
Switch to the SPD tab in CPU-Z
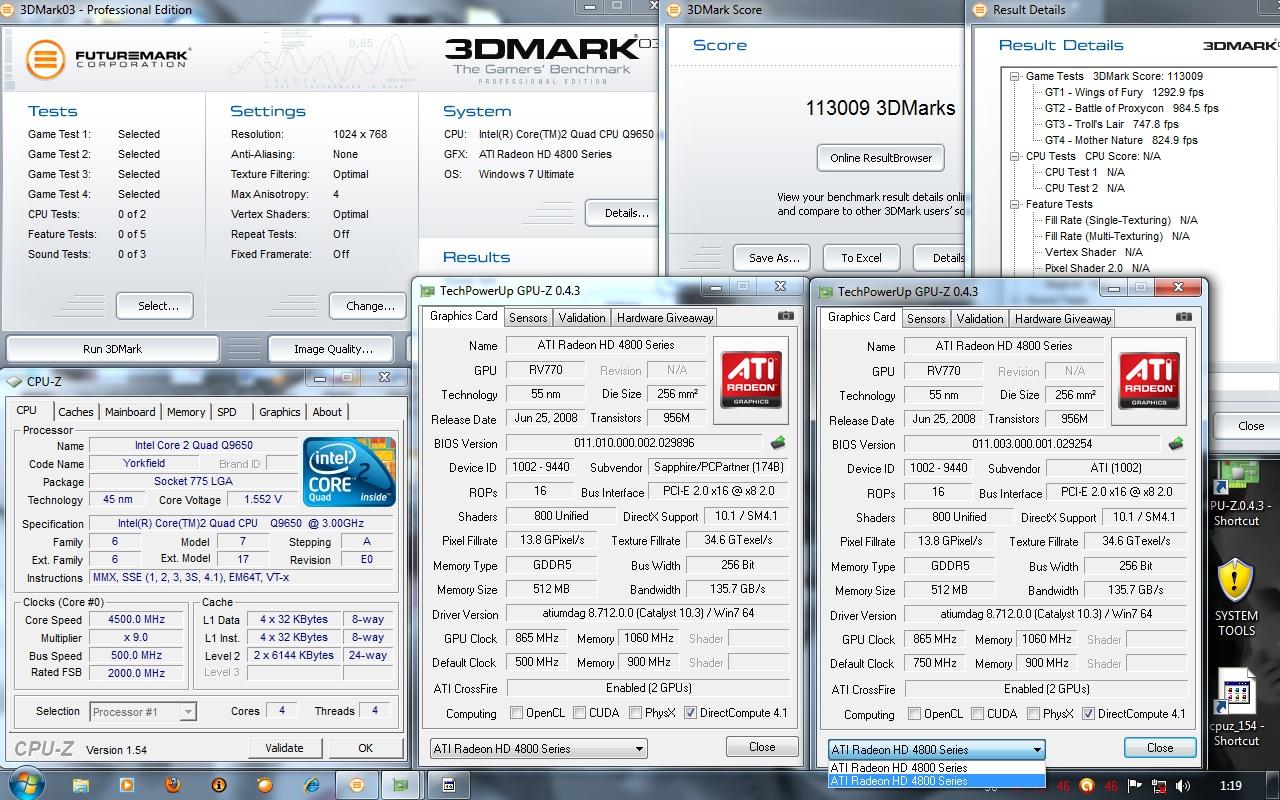pos(227,412)
